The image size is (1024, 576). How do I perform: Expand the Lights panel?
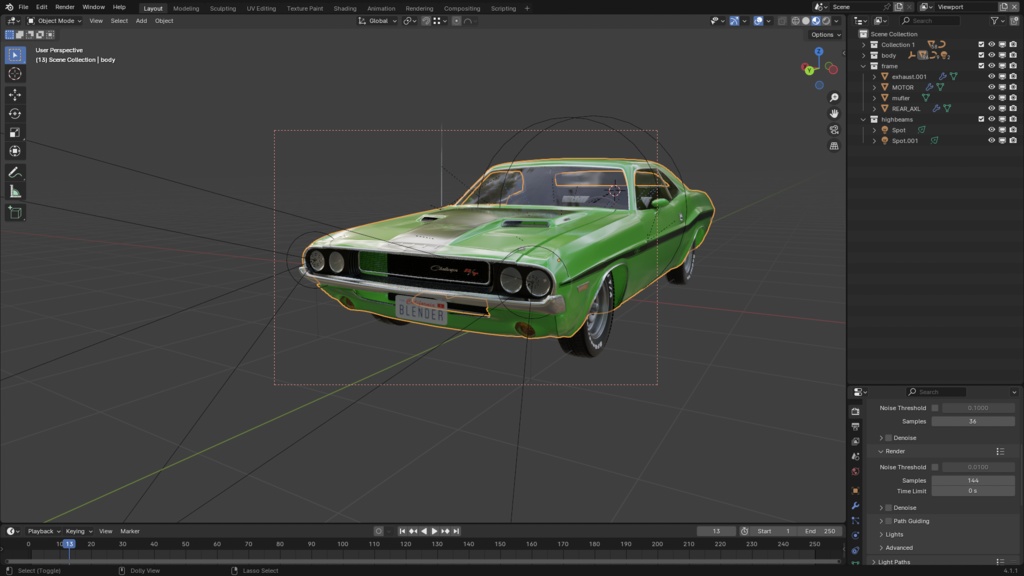tap(882, 535)
